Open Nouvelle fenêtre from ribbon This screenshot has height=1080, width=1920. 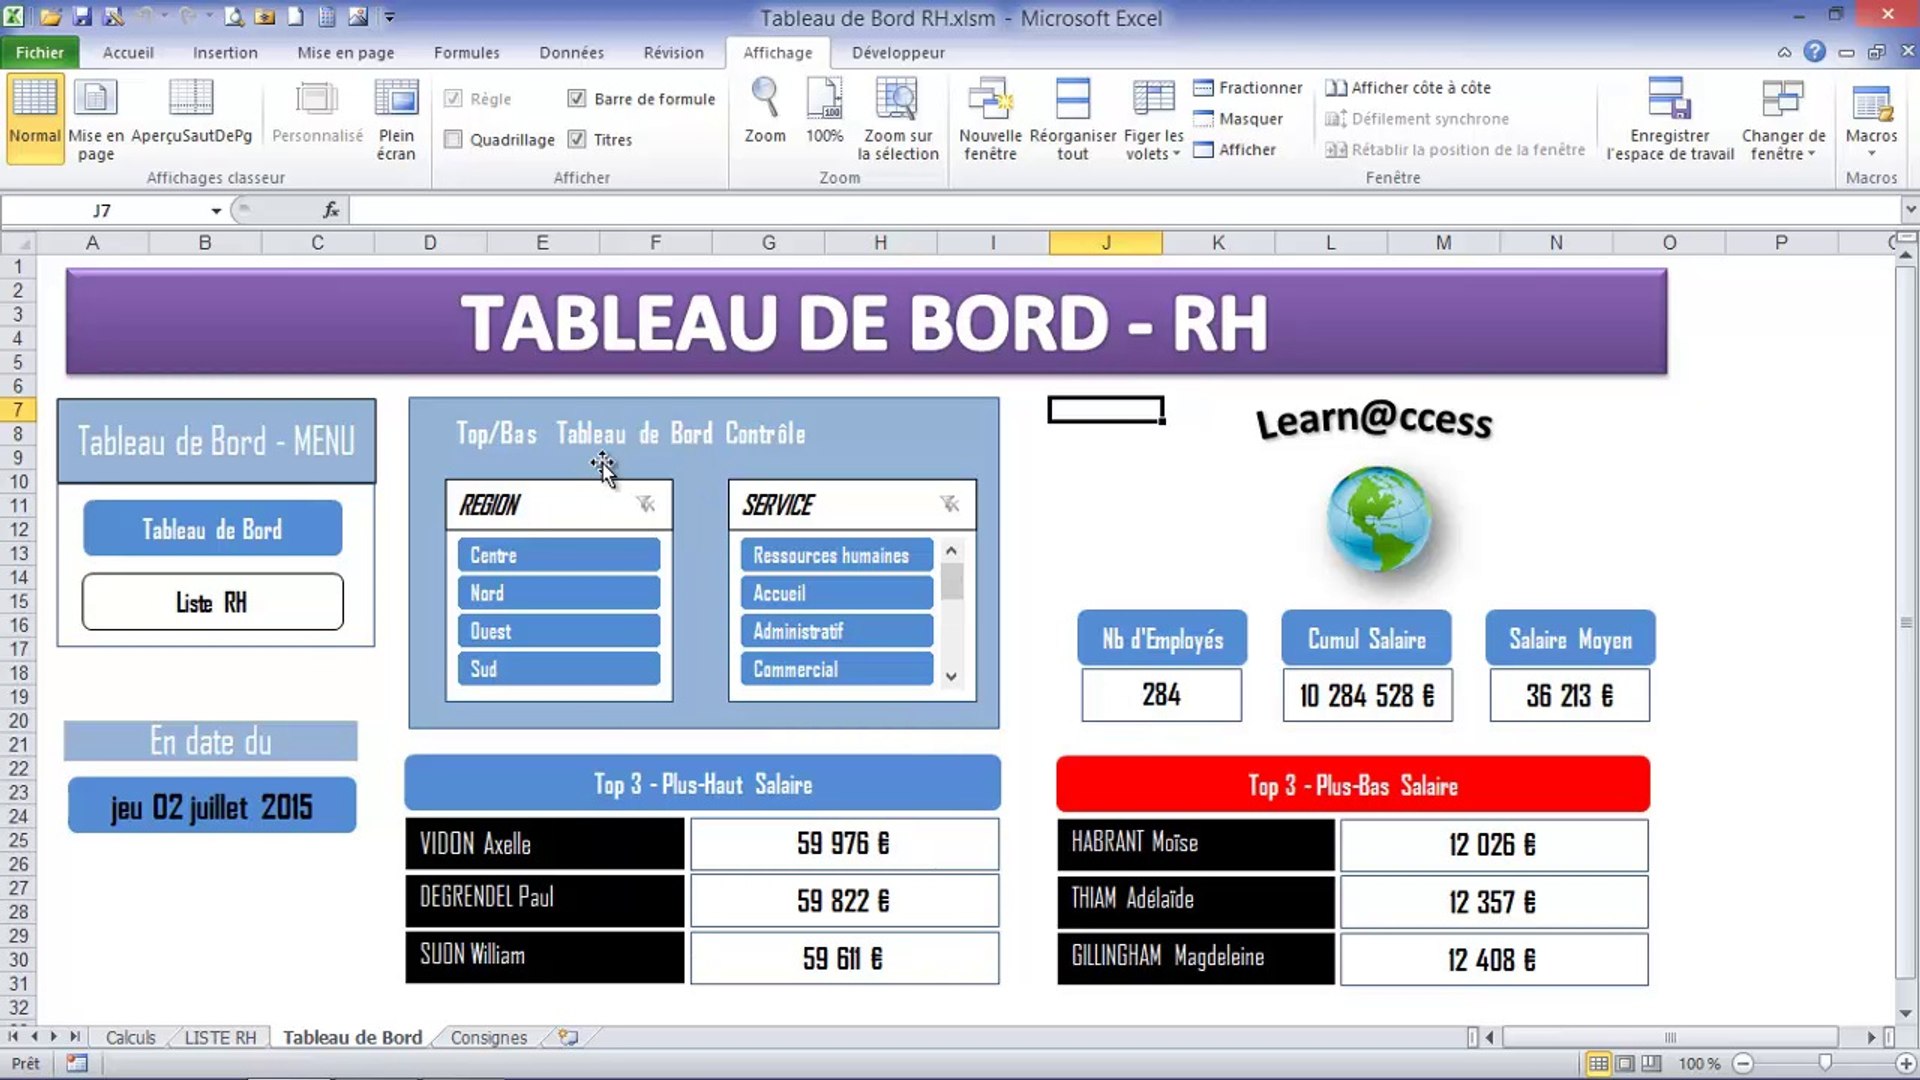click(x=989, y=100)
